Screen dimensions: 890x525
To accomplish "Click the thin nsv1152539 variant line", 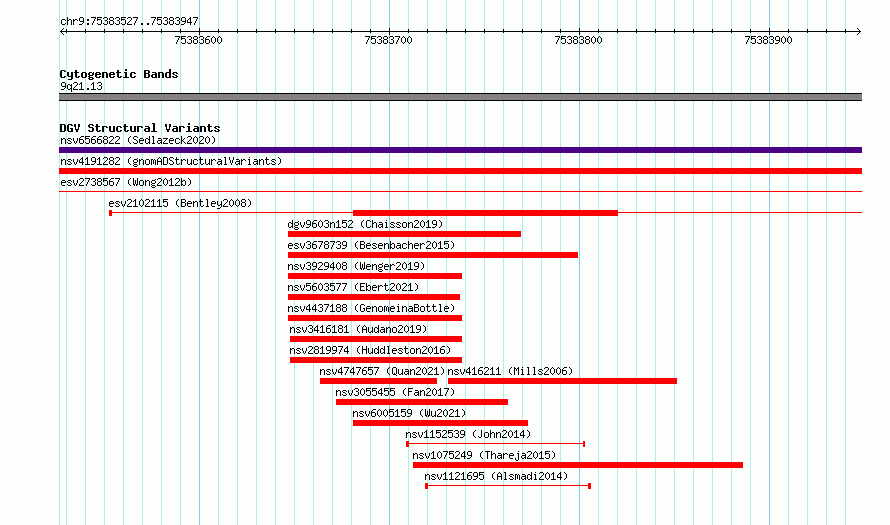I will pyautogui.click(x=496, y=444).
